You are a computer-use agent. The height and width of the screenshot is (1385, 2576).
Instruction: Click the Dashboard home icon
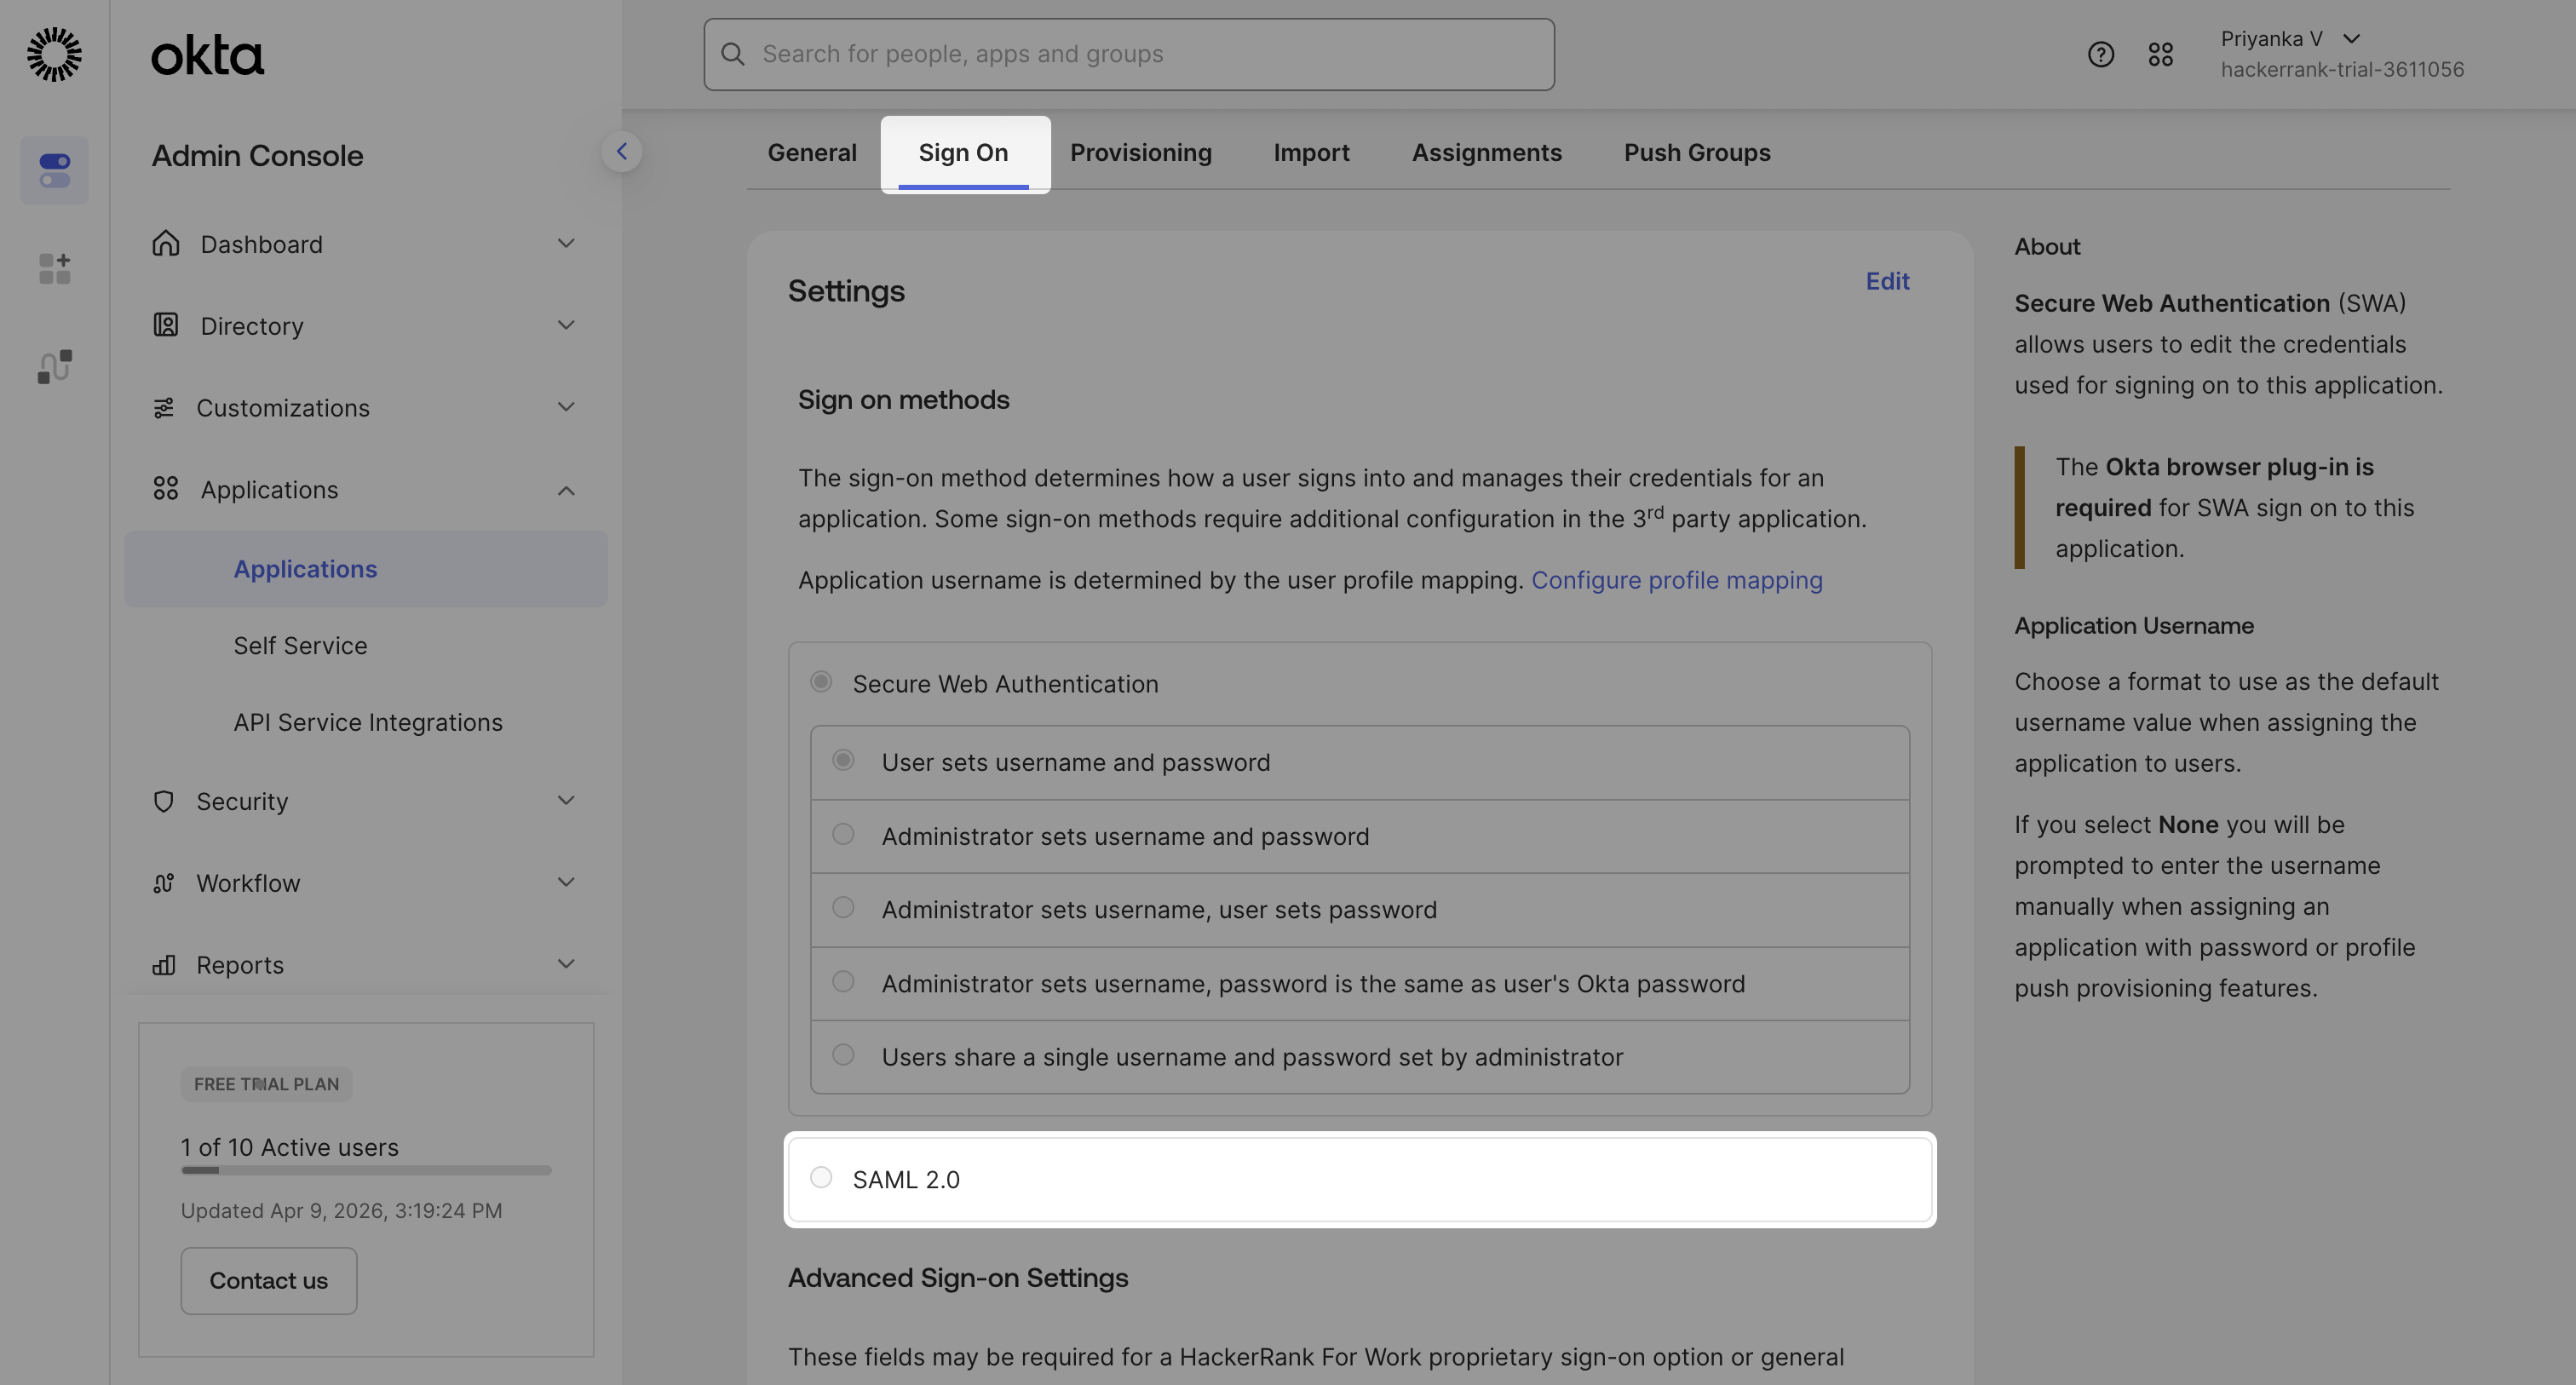click(166, 244)
